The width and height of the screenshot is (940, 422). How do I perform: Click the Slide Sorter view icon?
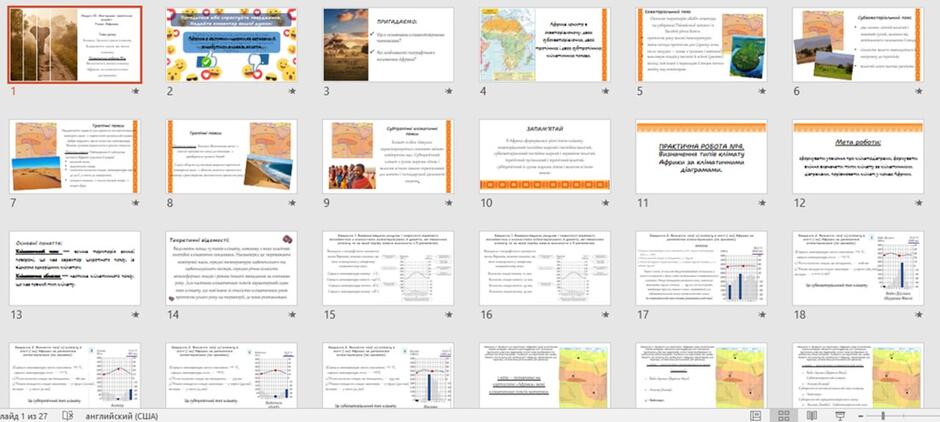[x=784, y=415]
